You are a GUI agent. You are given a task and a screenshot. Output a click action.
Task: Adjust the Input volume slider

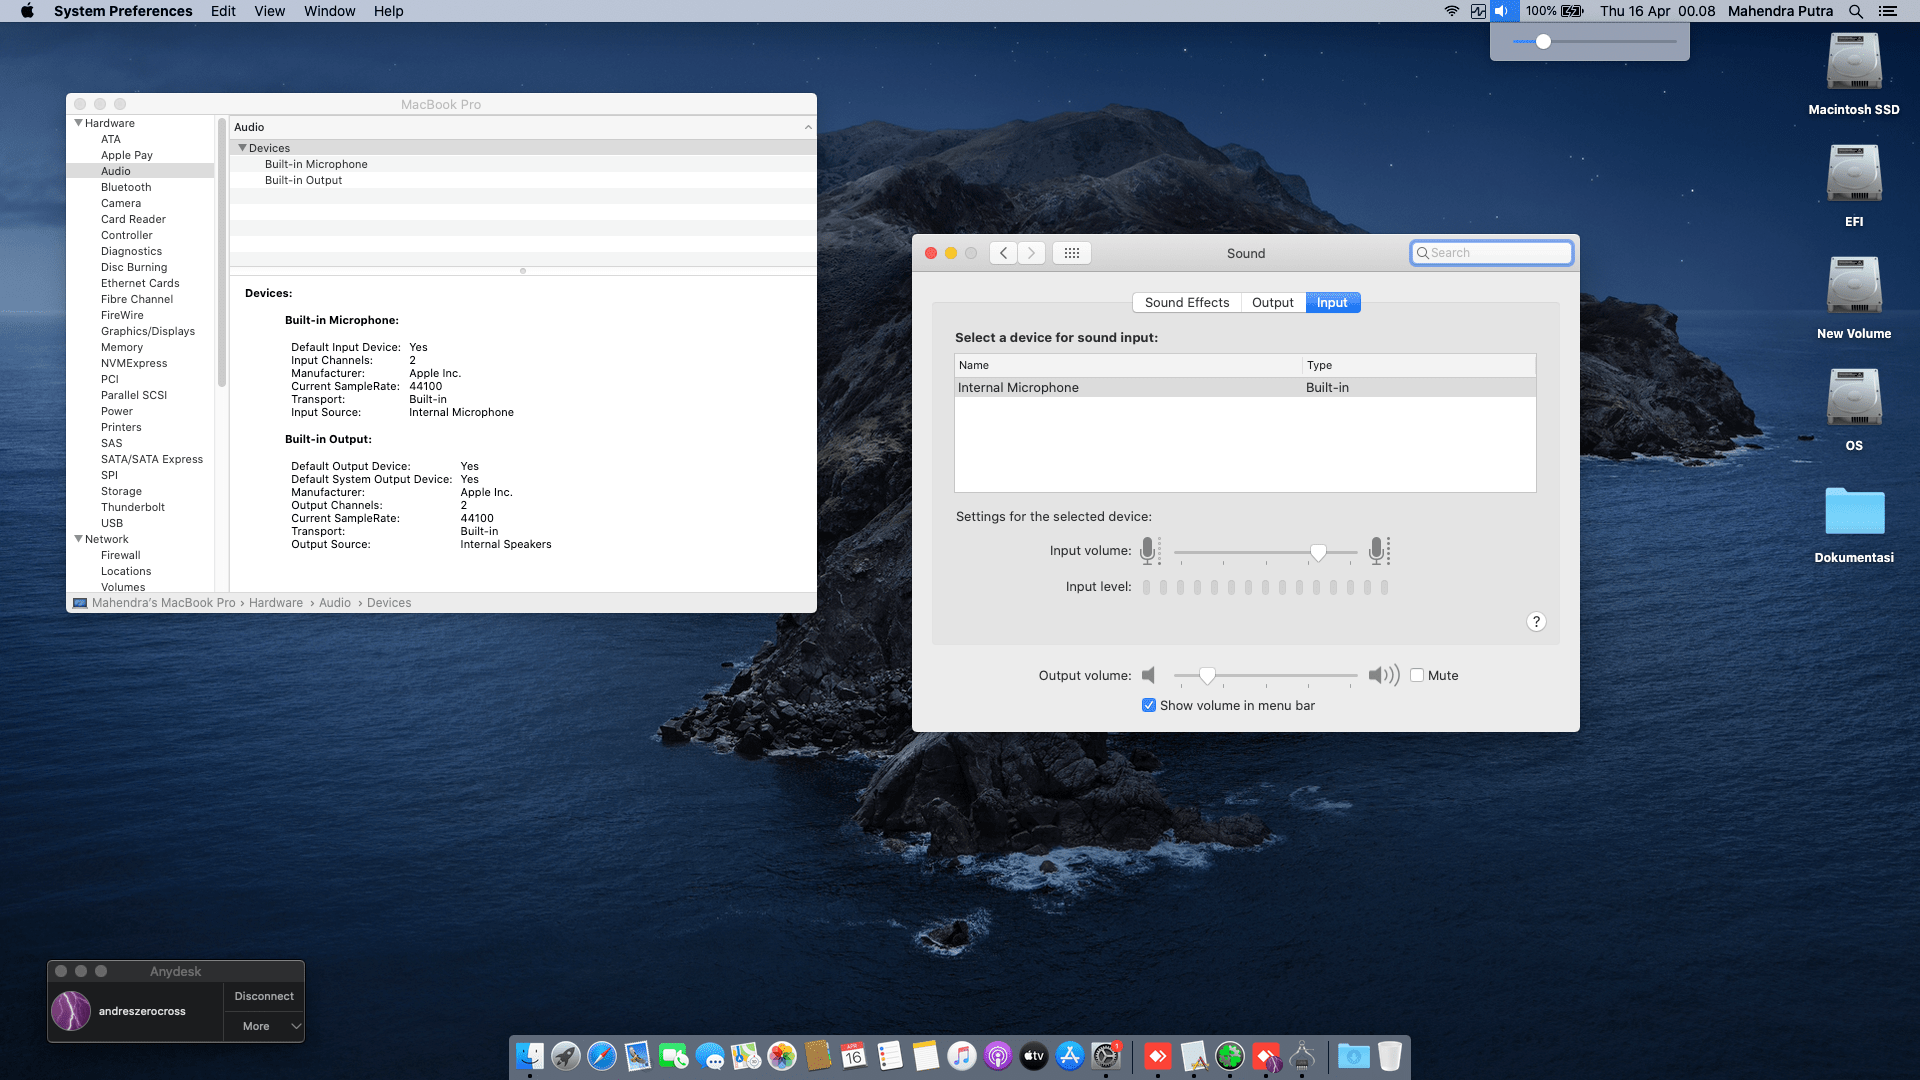[x=1318, y=552]
